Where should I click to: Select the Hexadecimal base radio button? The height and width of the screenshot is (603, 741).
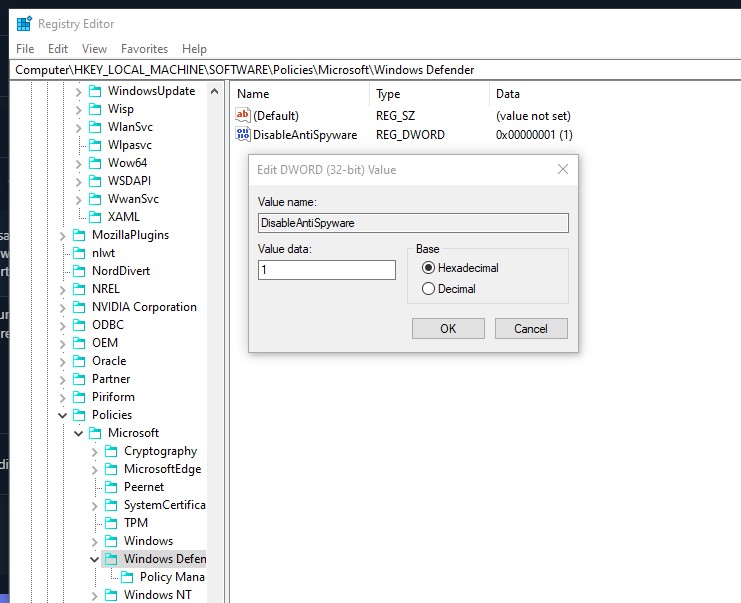pyautogui.click(x=428, y=268)
